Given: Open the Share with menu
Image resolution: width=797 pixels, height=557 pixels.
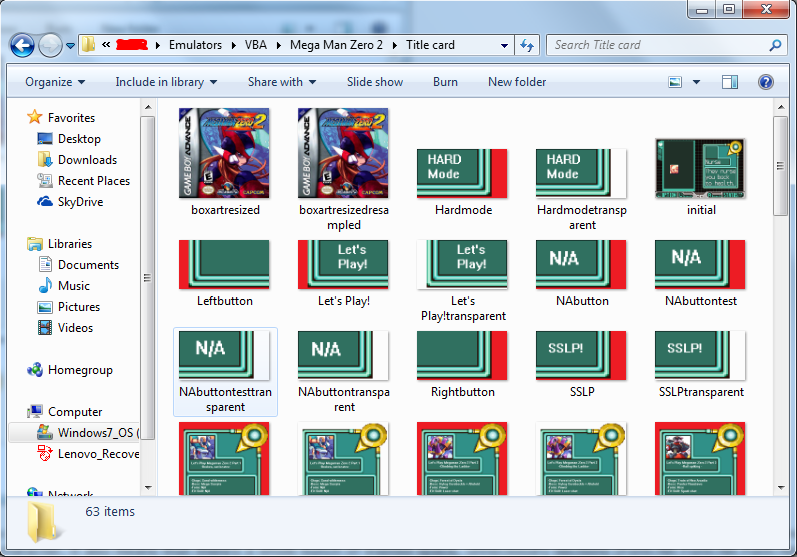Looking at the screenshot, I should tap(282, 82).
